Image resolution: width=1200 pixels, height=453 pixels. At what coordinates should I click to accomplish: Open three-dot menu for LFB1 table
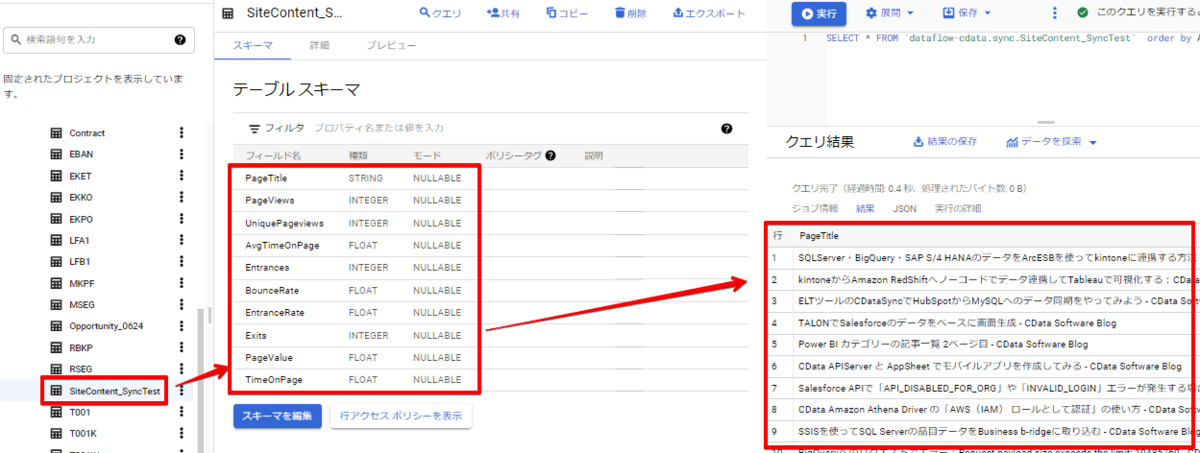[x=181, y=262]
